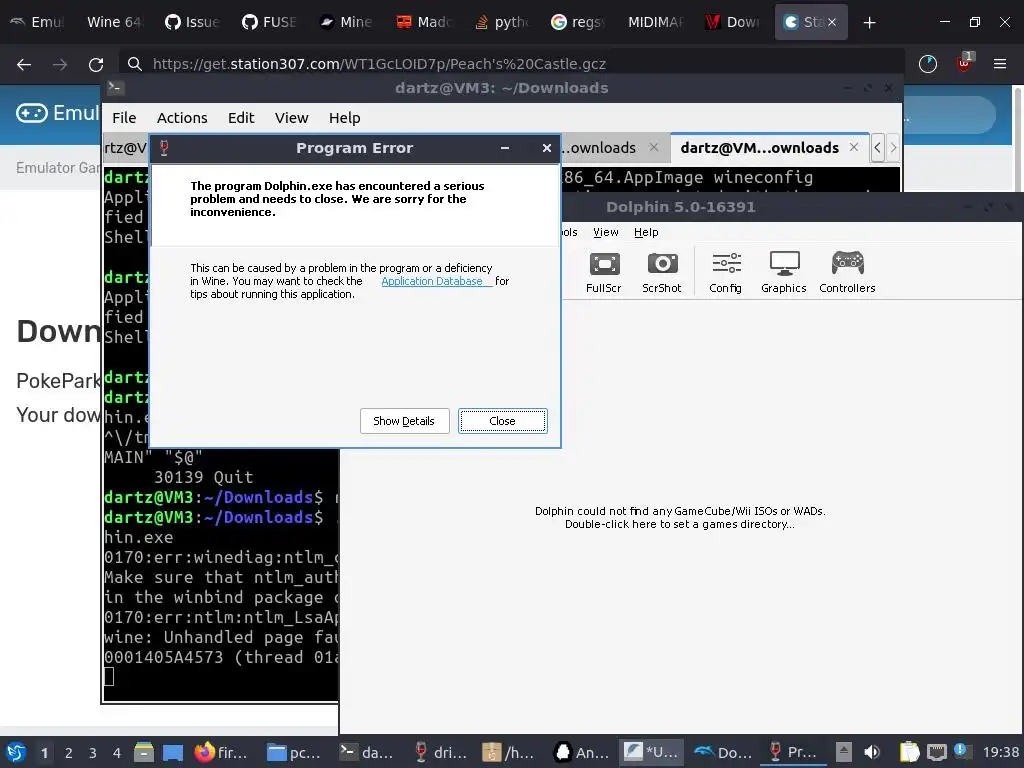Switch to the terminal taskbar entry
Image resolution: width=1024 pixels, height=768 pixels.
click(x=366, y=752)
